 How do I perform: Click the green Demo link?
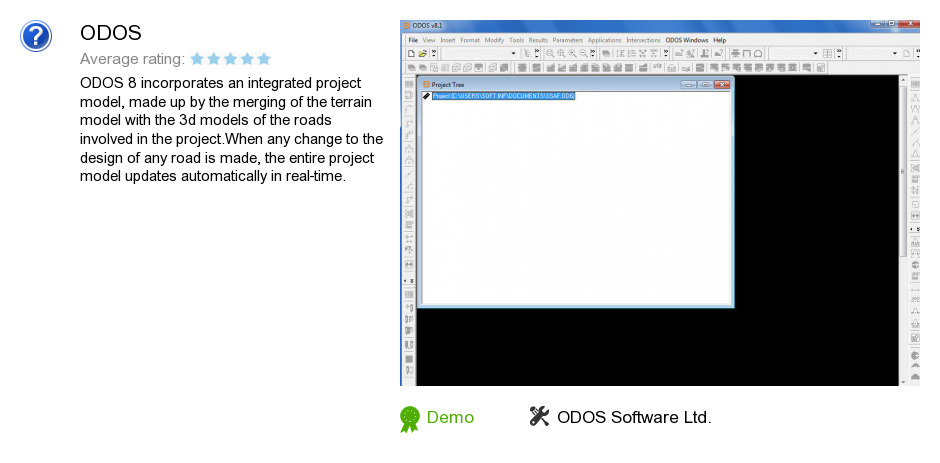point(450,417)
